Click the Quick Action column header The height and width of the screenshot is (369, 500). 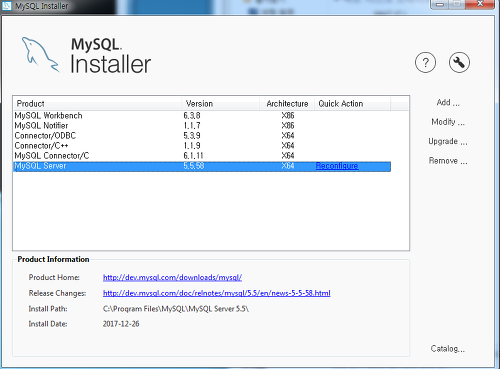(352, 104)
